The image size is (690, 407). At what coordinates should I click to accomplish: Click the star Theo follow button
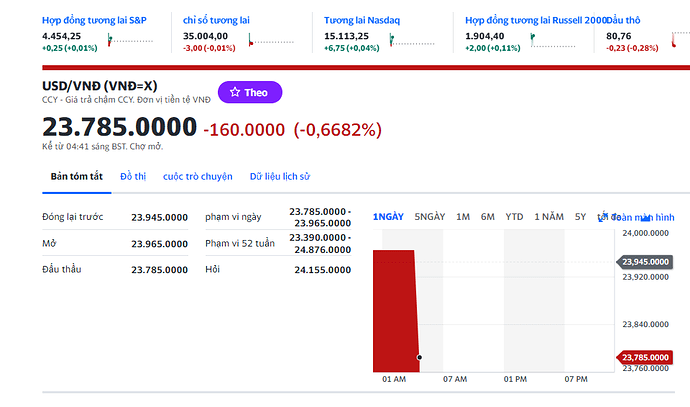(x=250, y=92)
